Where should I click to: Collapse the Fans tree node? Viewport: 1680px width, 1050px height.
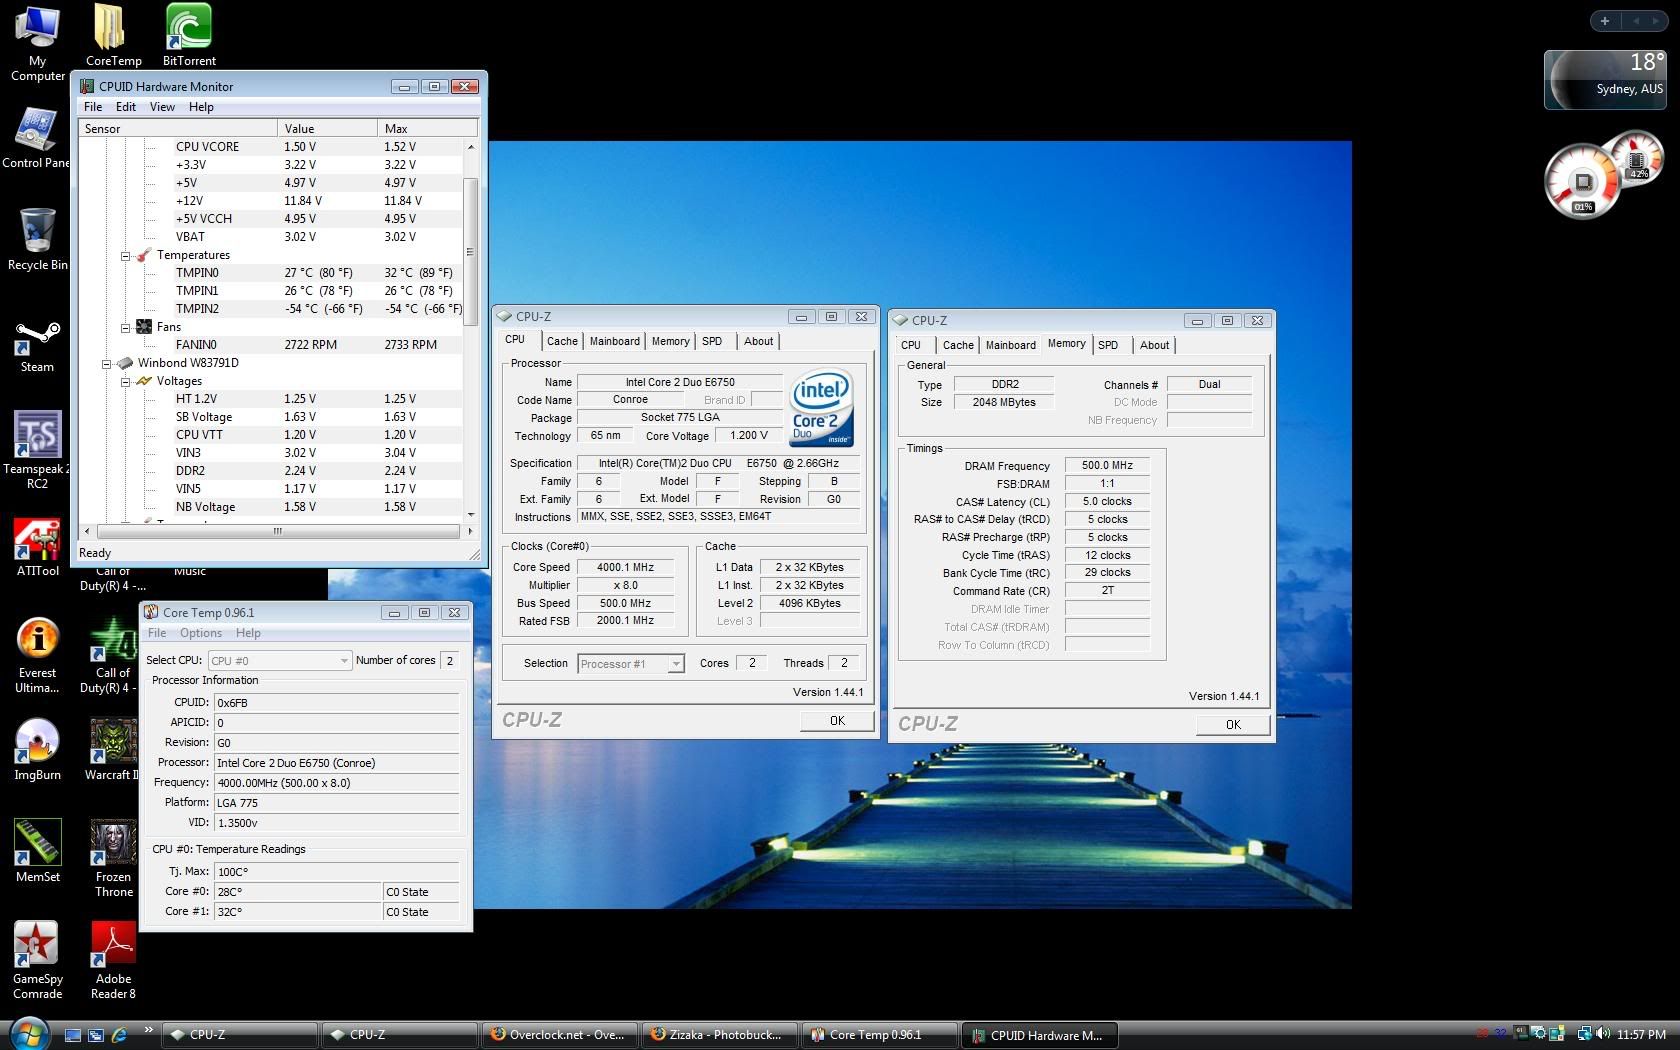[x=126, y=327]
